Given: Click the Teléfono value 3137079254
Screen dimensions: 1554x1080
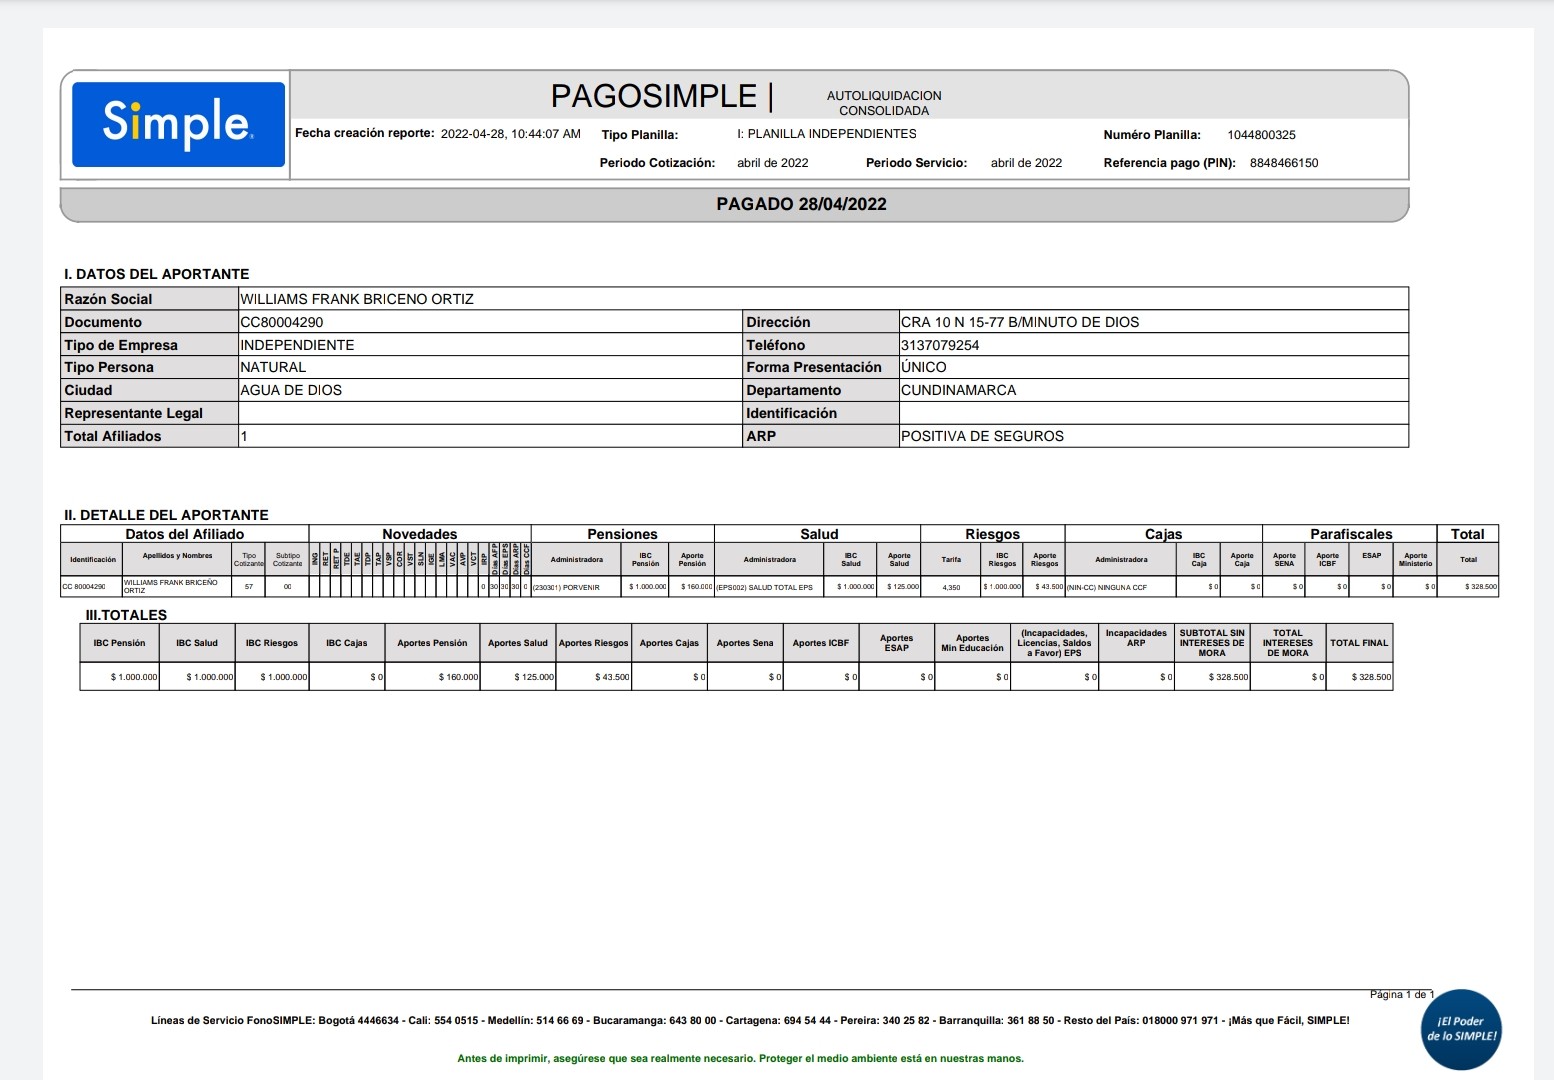Looking at the screenshot, I should click(x=940, y=345).
